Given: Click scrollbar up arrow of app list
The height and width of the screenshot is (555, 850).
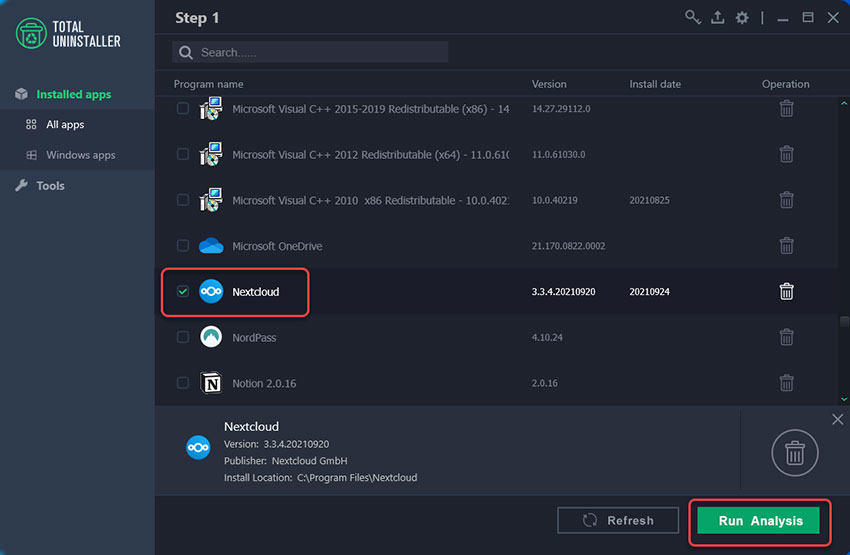Looking at the screenshot, I should click(844, 103).
